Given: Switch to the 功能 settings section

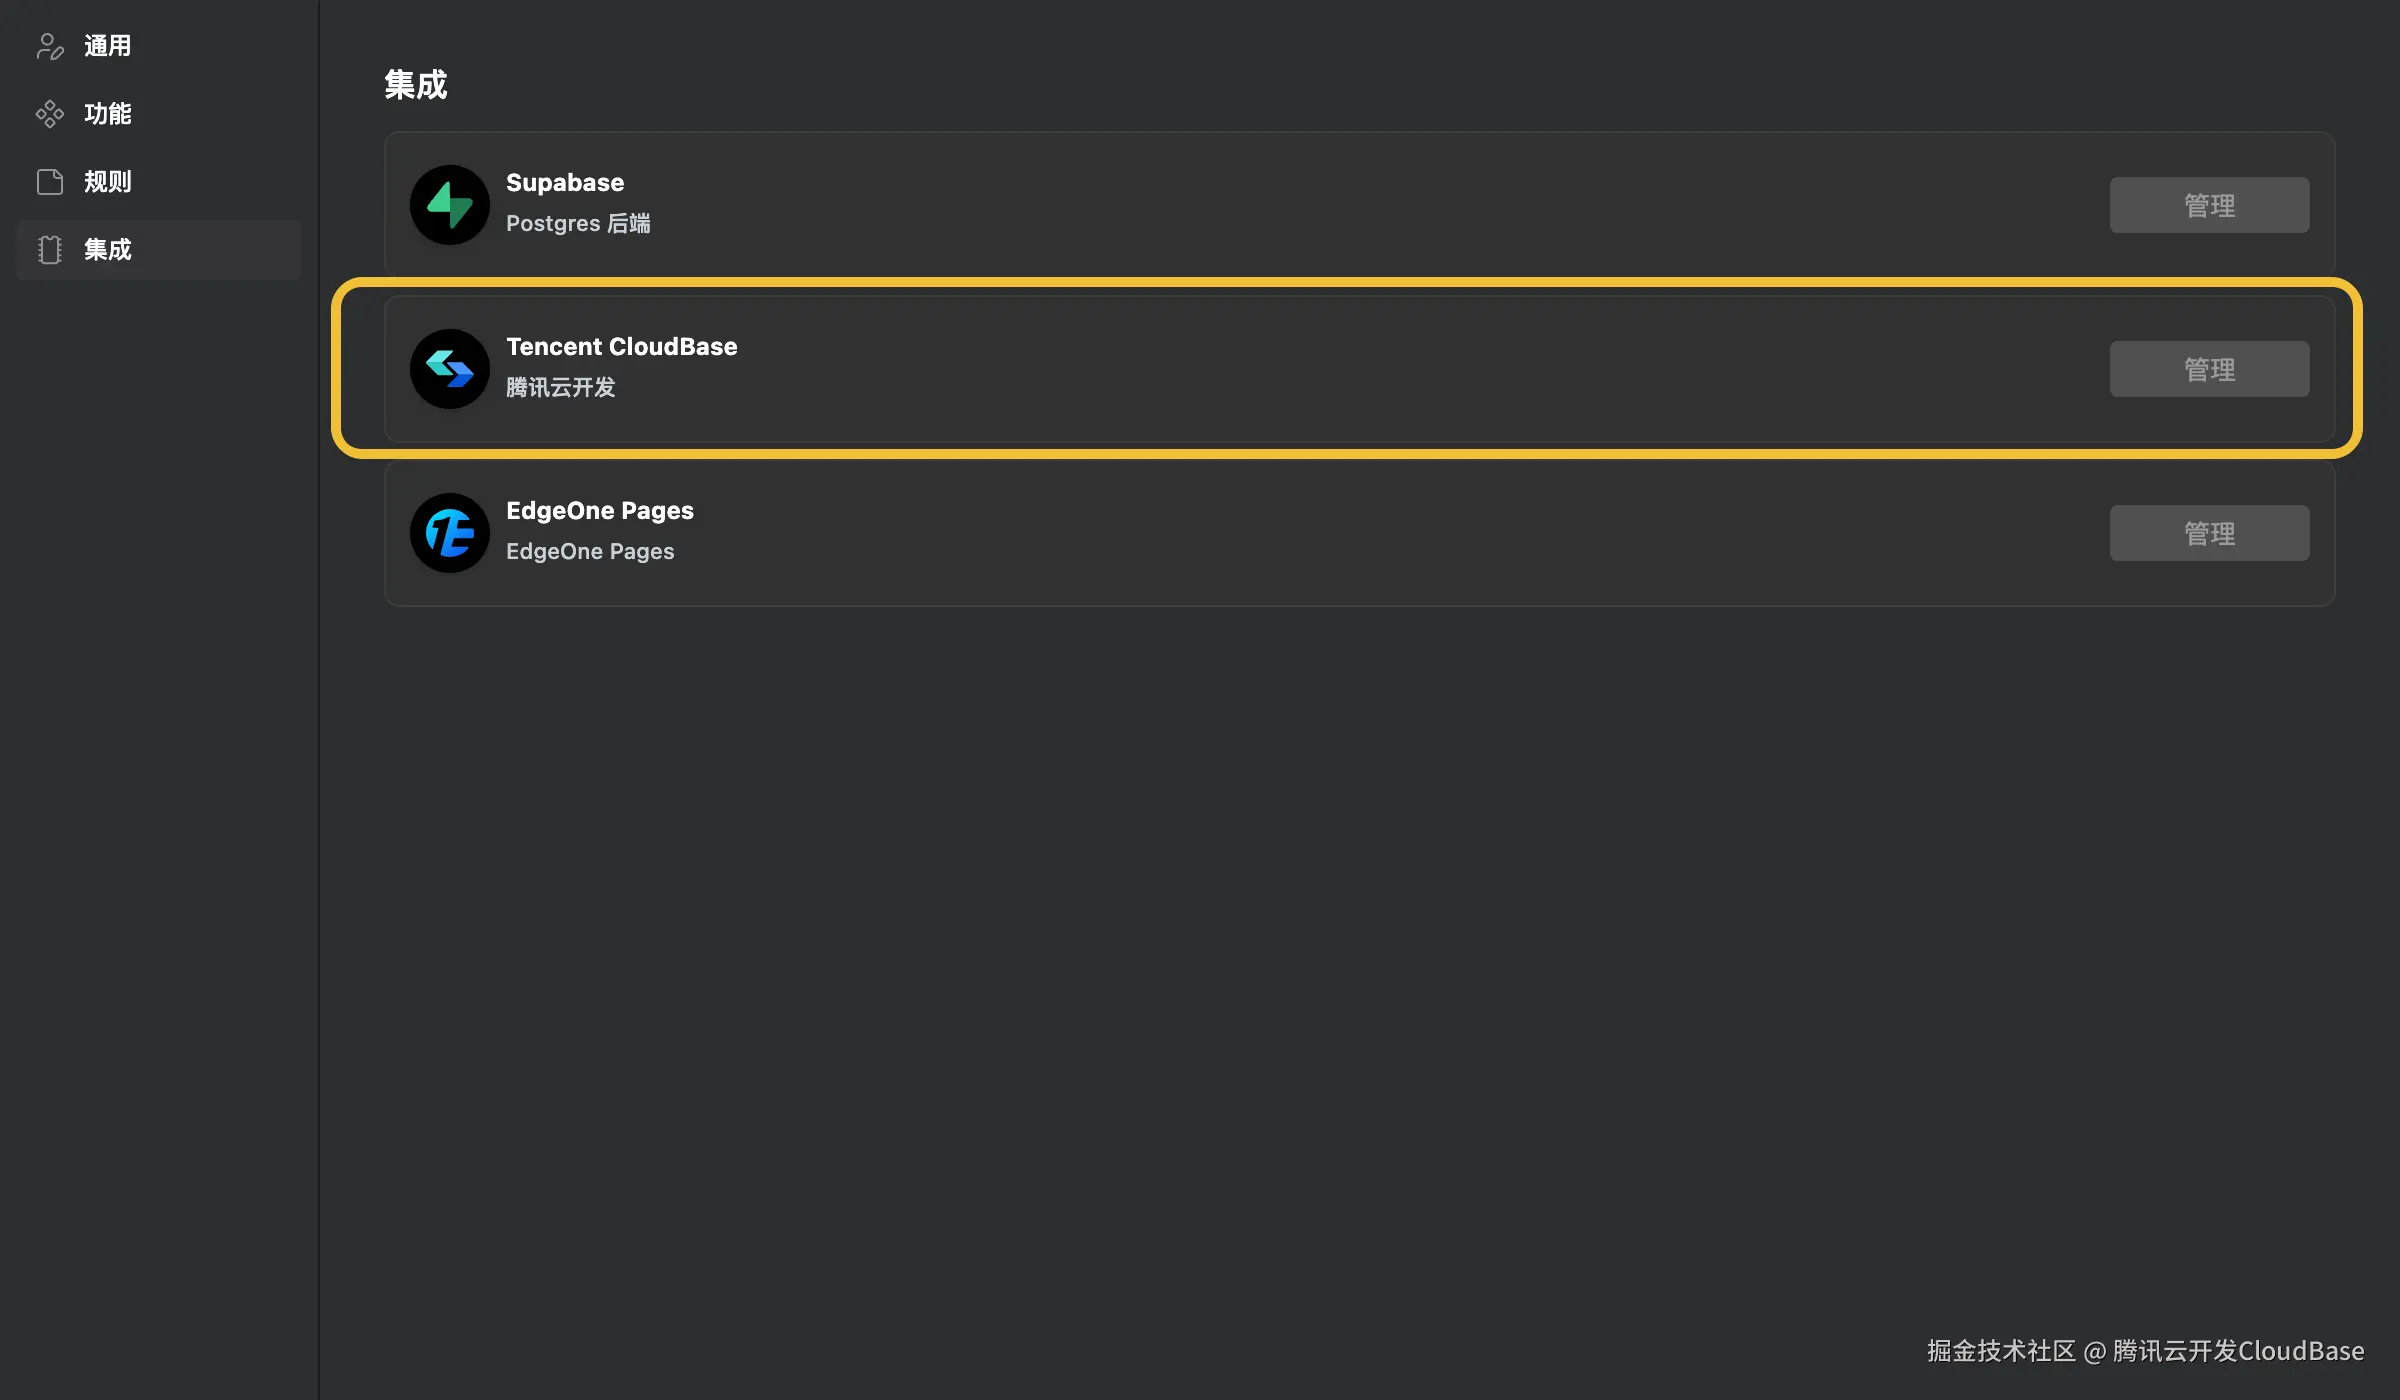Looking at the screenshot, I should click(108, 114).
